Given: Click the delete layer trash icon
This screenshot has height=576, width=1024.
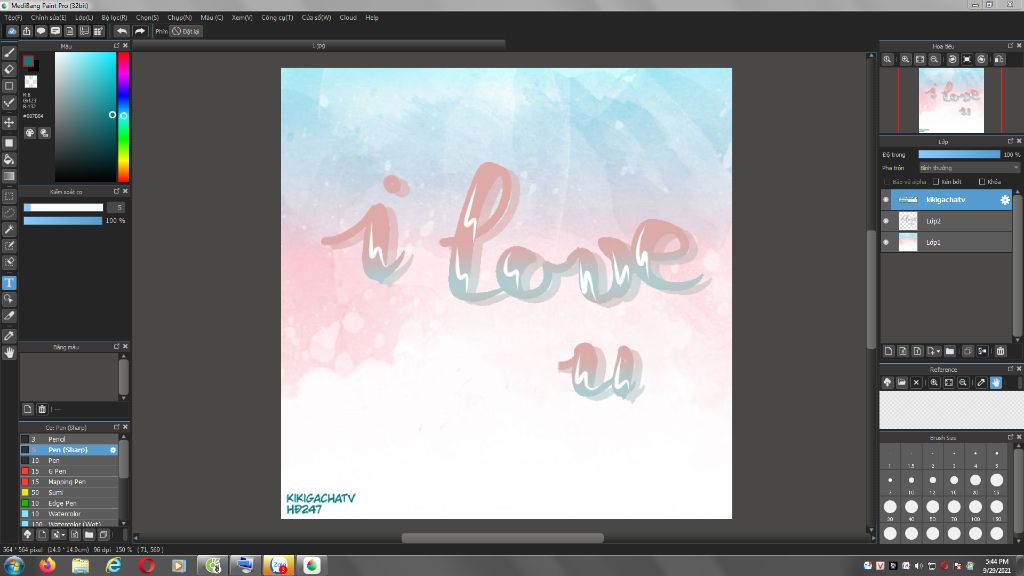Looking at the screenshot, I should [x=1000, y=351].
